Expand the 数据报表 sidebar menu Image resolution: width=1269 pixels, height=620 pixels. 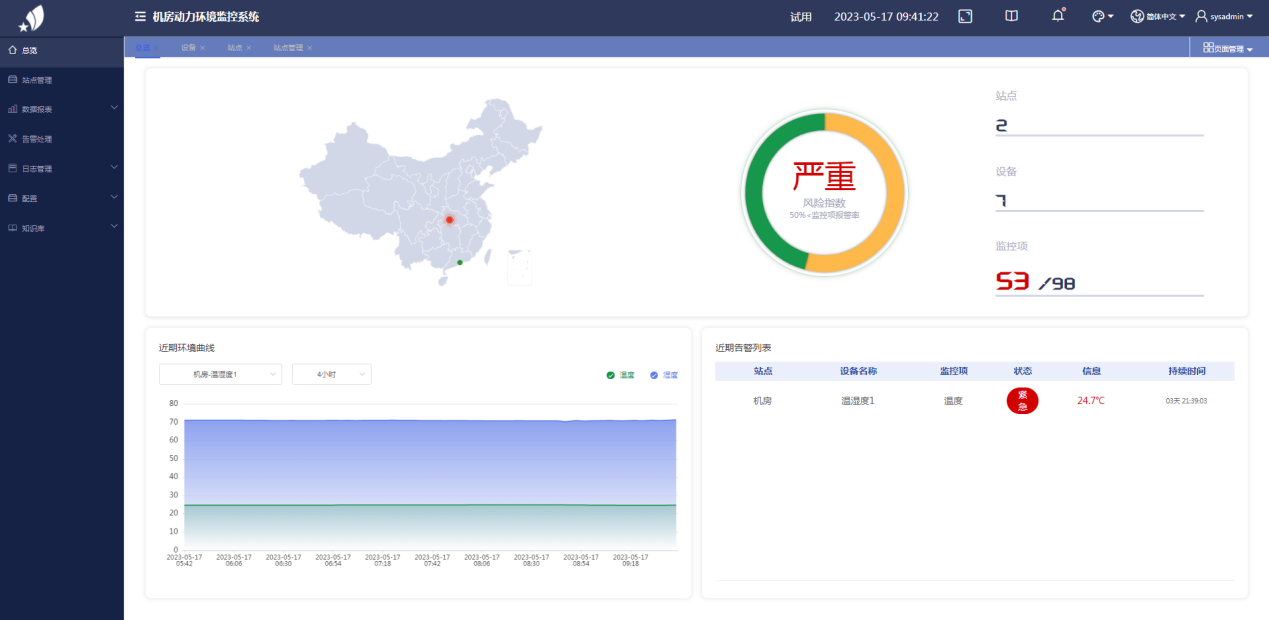click(60, 109)
